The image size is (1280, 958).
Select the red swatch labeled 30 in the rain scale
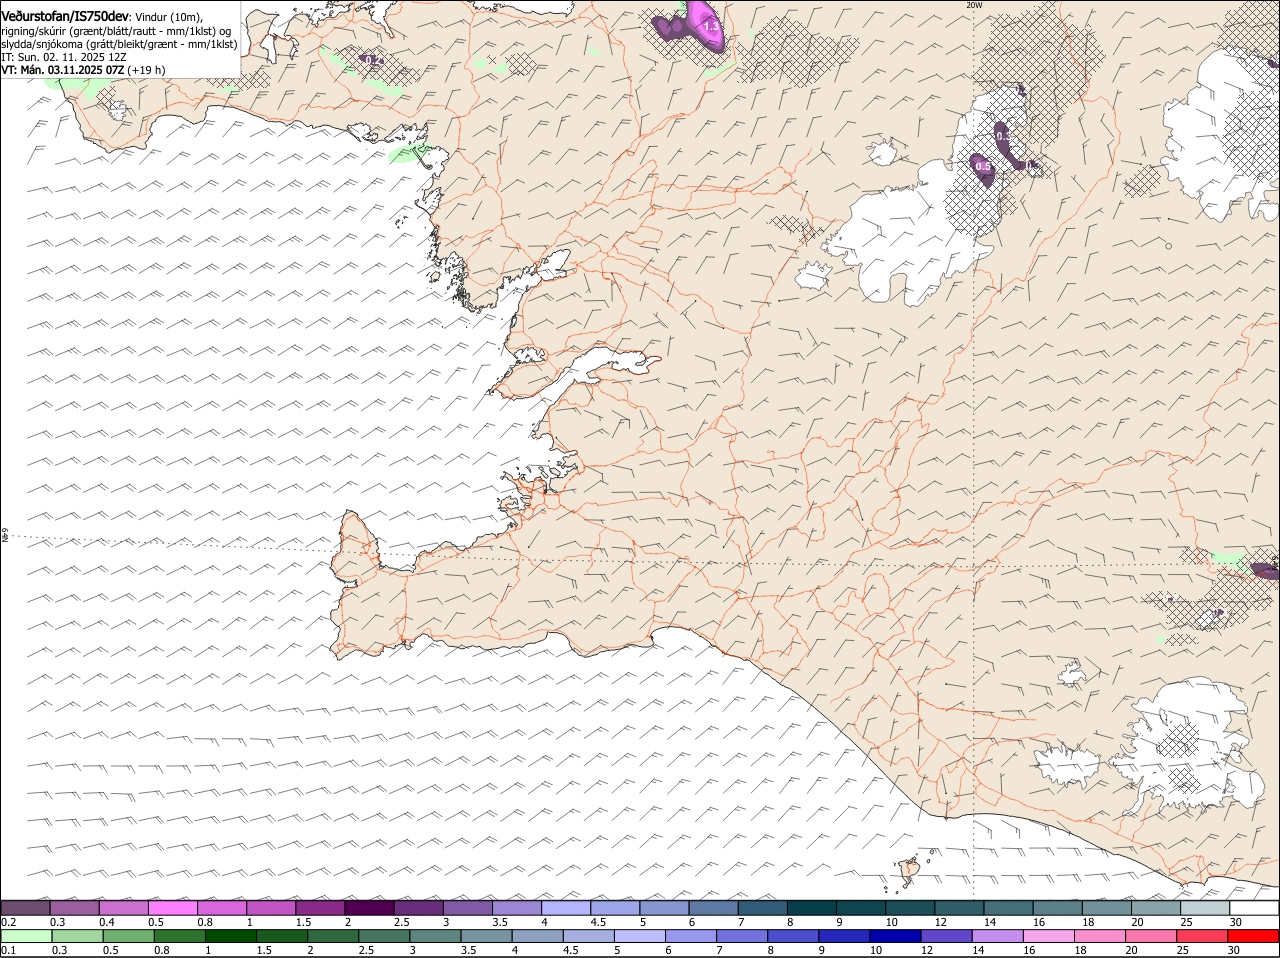click(1254, 935)
